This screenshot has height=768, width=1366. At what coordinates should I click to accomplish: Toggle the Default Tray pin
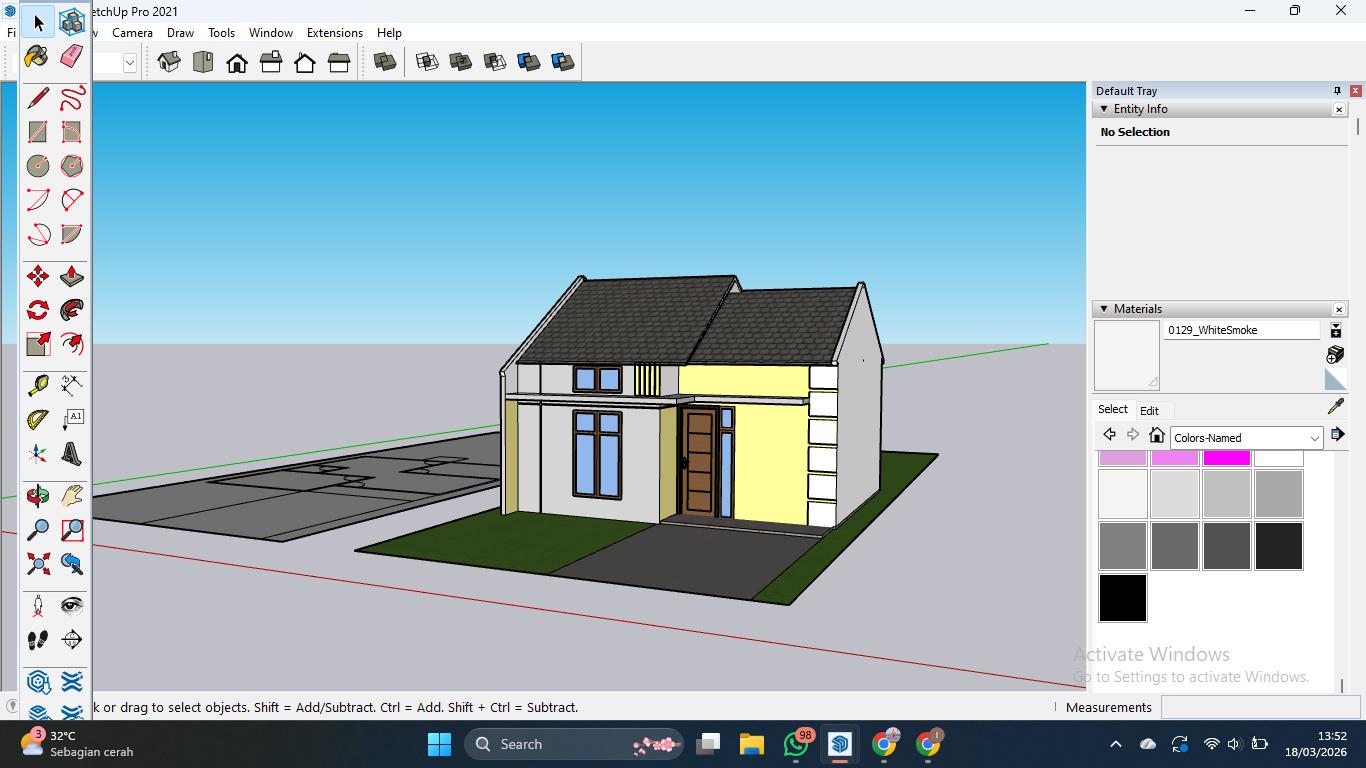(x=1337, y=91)
